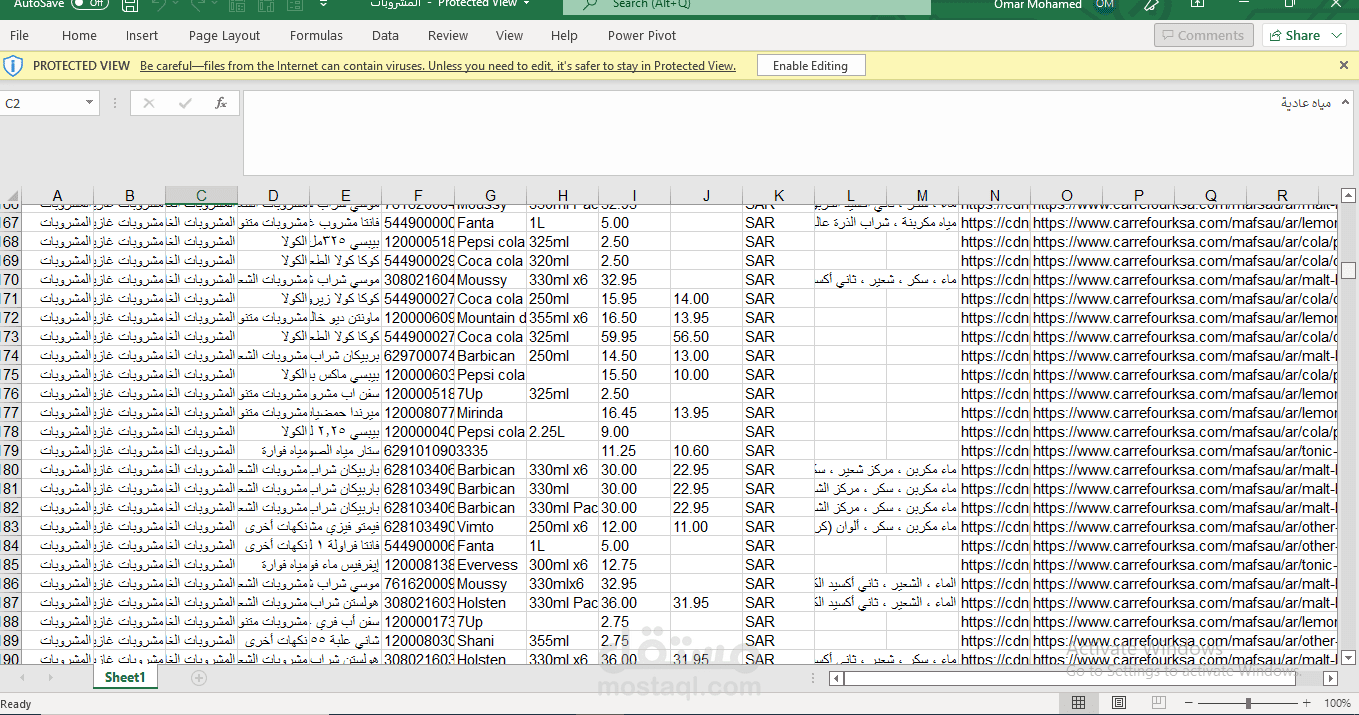This screenshot has height=715, width=1359.
Task: Click Enable Editing button
Action: [810, 66]
